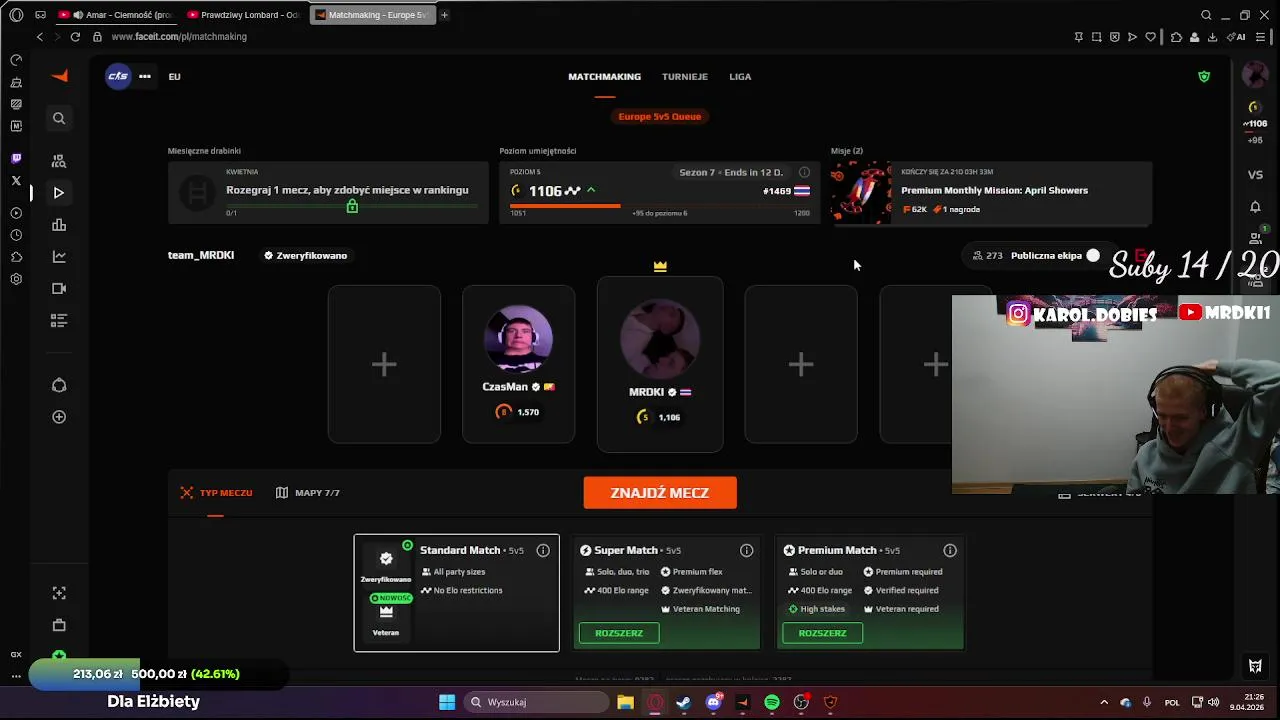Click the address bar URL
This screenshot has width=1280, height=720.
[179, 37]
